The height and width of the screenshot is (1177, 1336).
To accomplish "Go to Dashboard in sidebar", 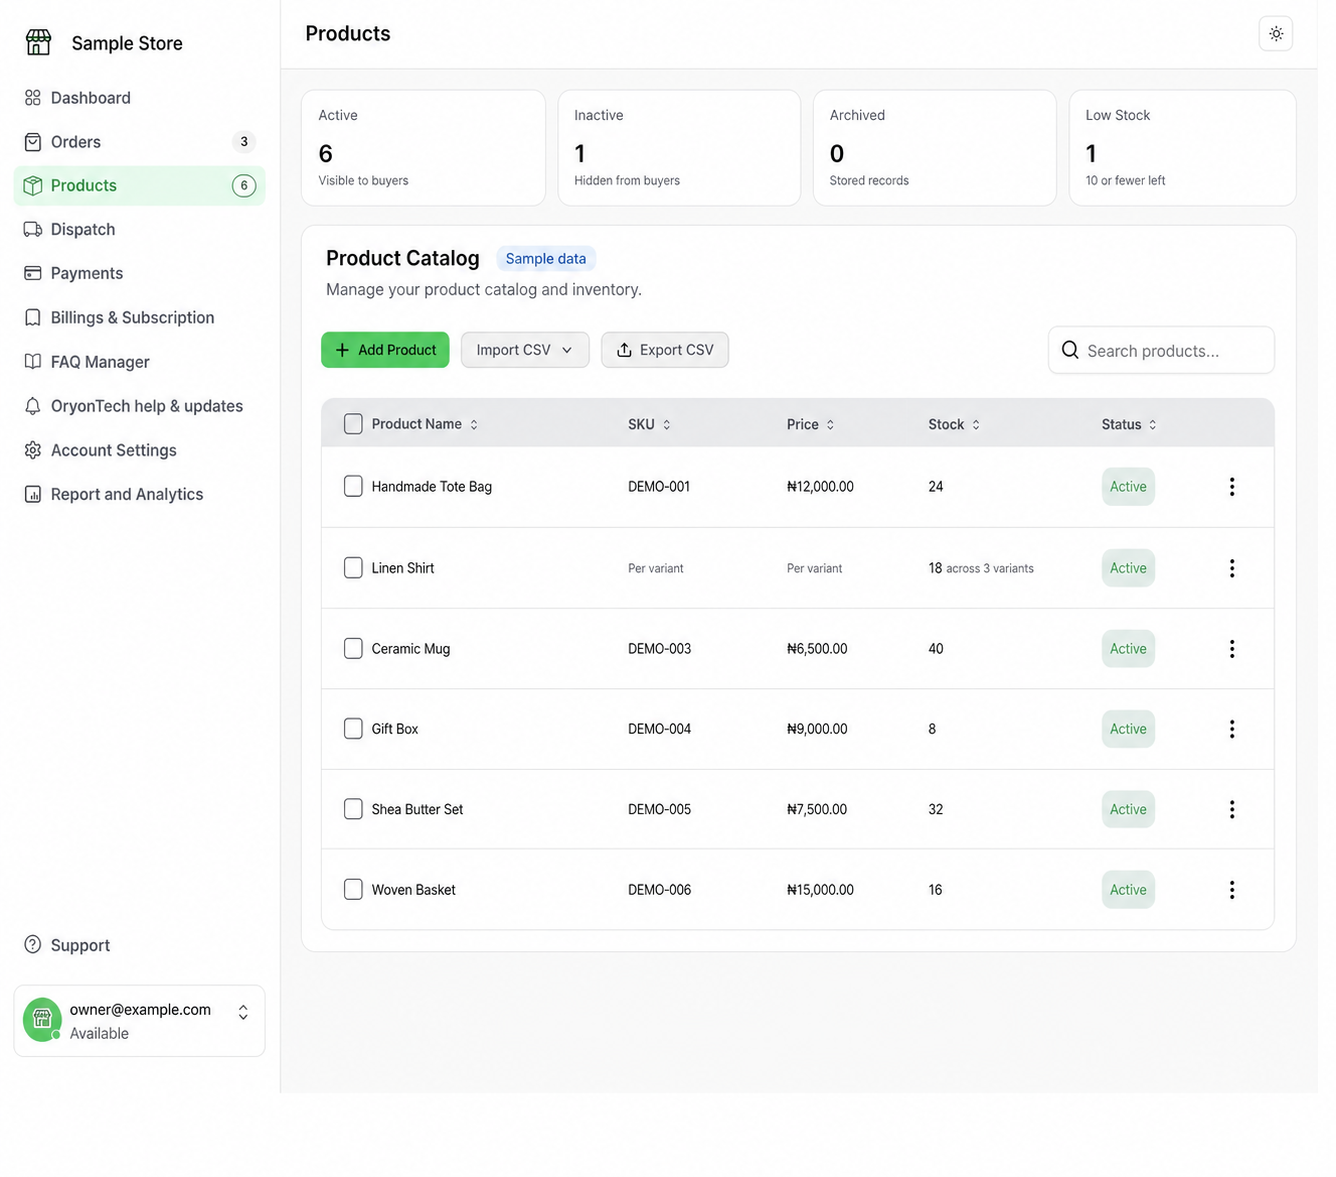I will click(x=139, y=98).
